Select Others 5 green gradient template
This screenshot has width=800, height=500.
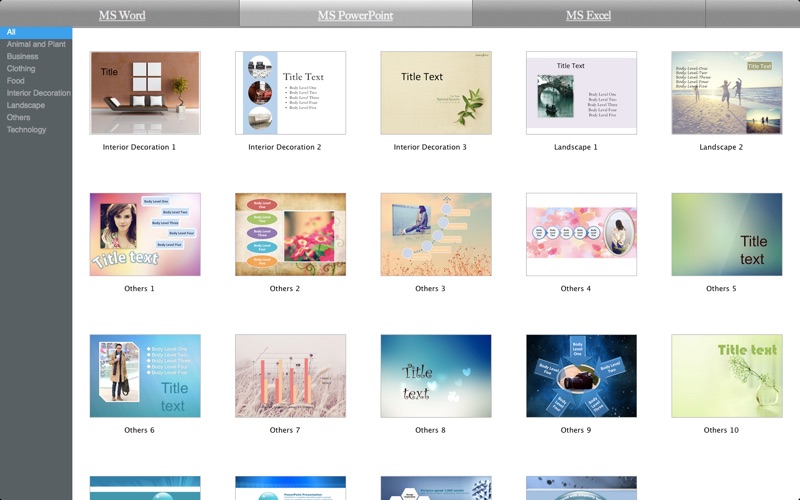click(x=727, y=234)
